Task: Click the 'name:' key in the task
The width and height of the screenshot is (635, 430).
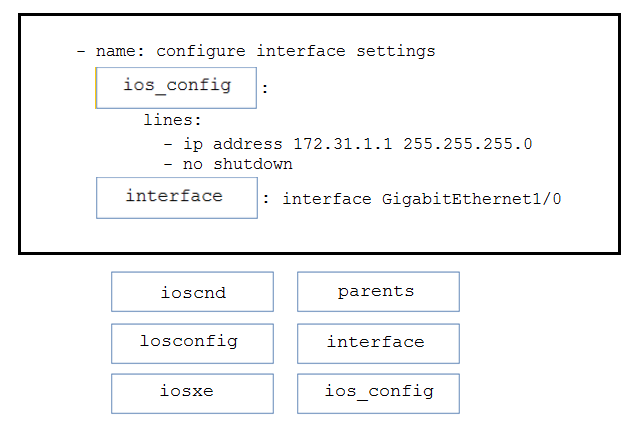Action: point(120,51)
